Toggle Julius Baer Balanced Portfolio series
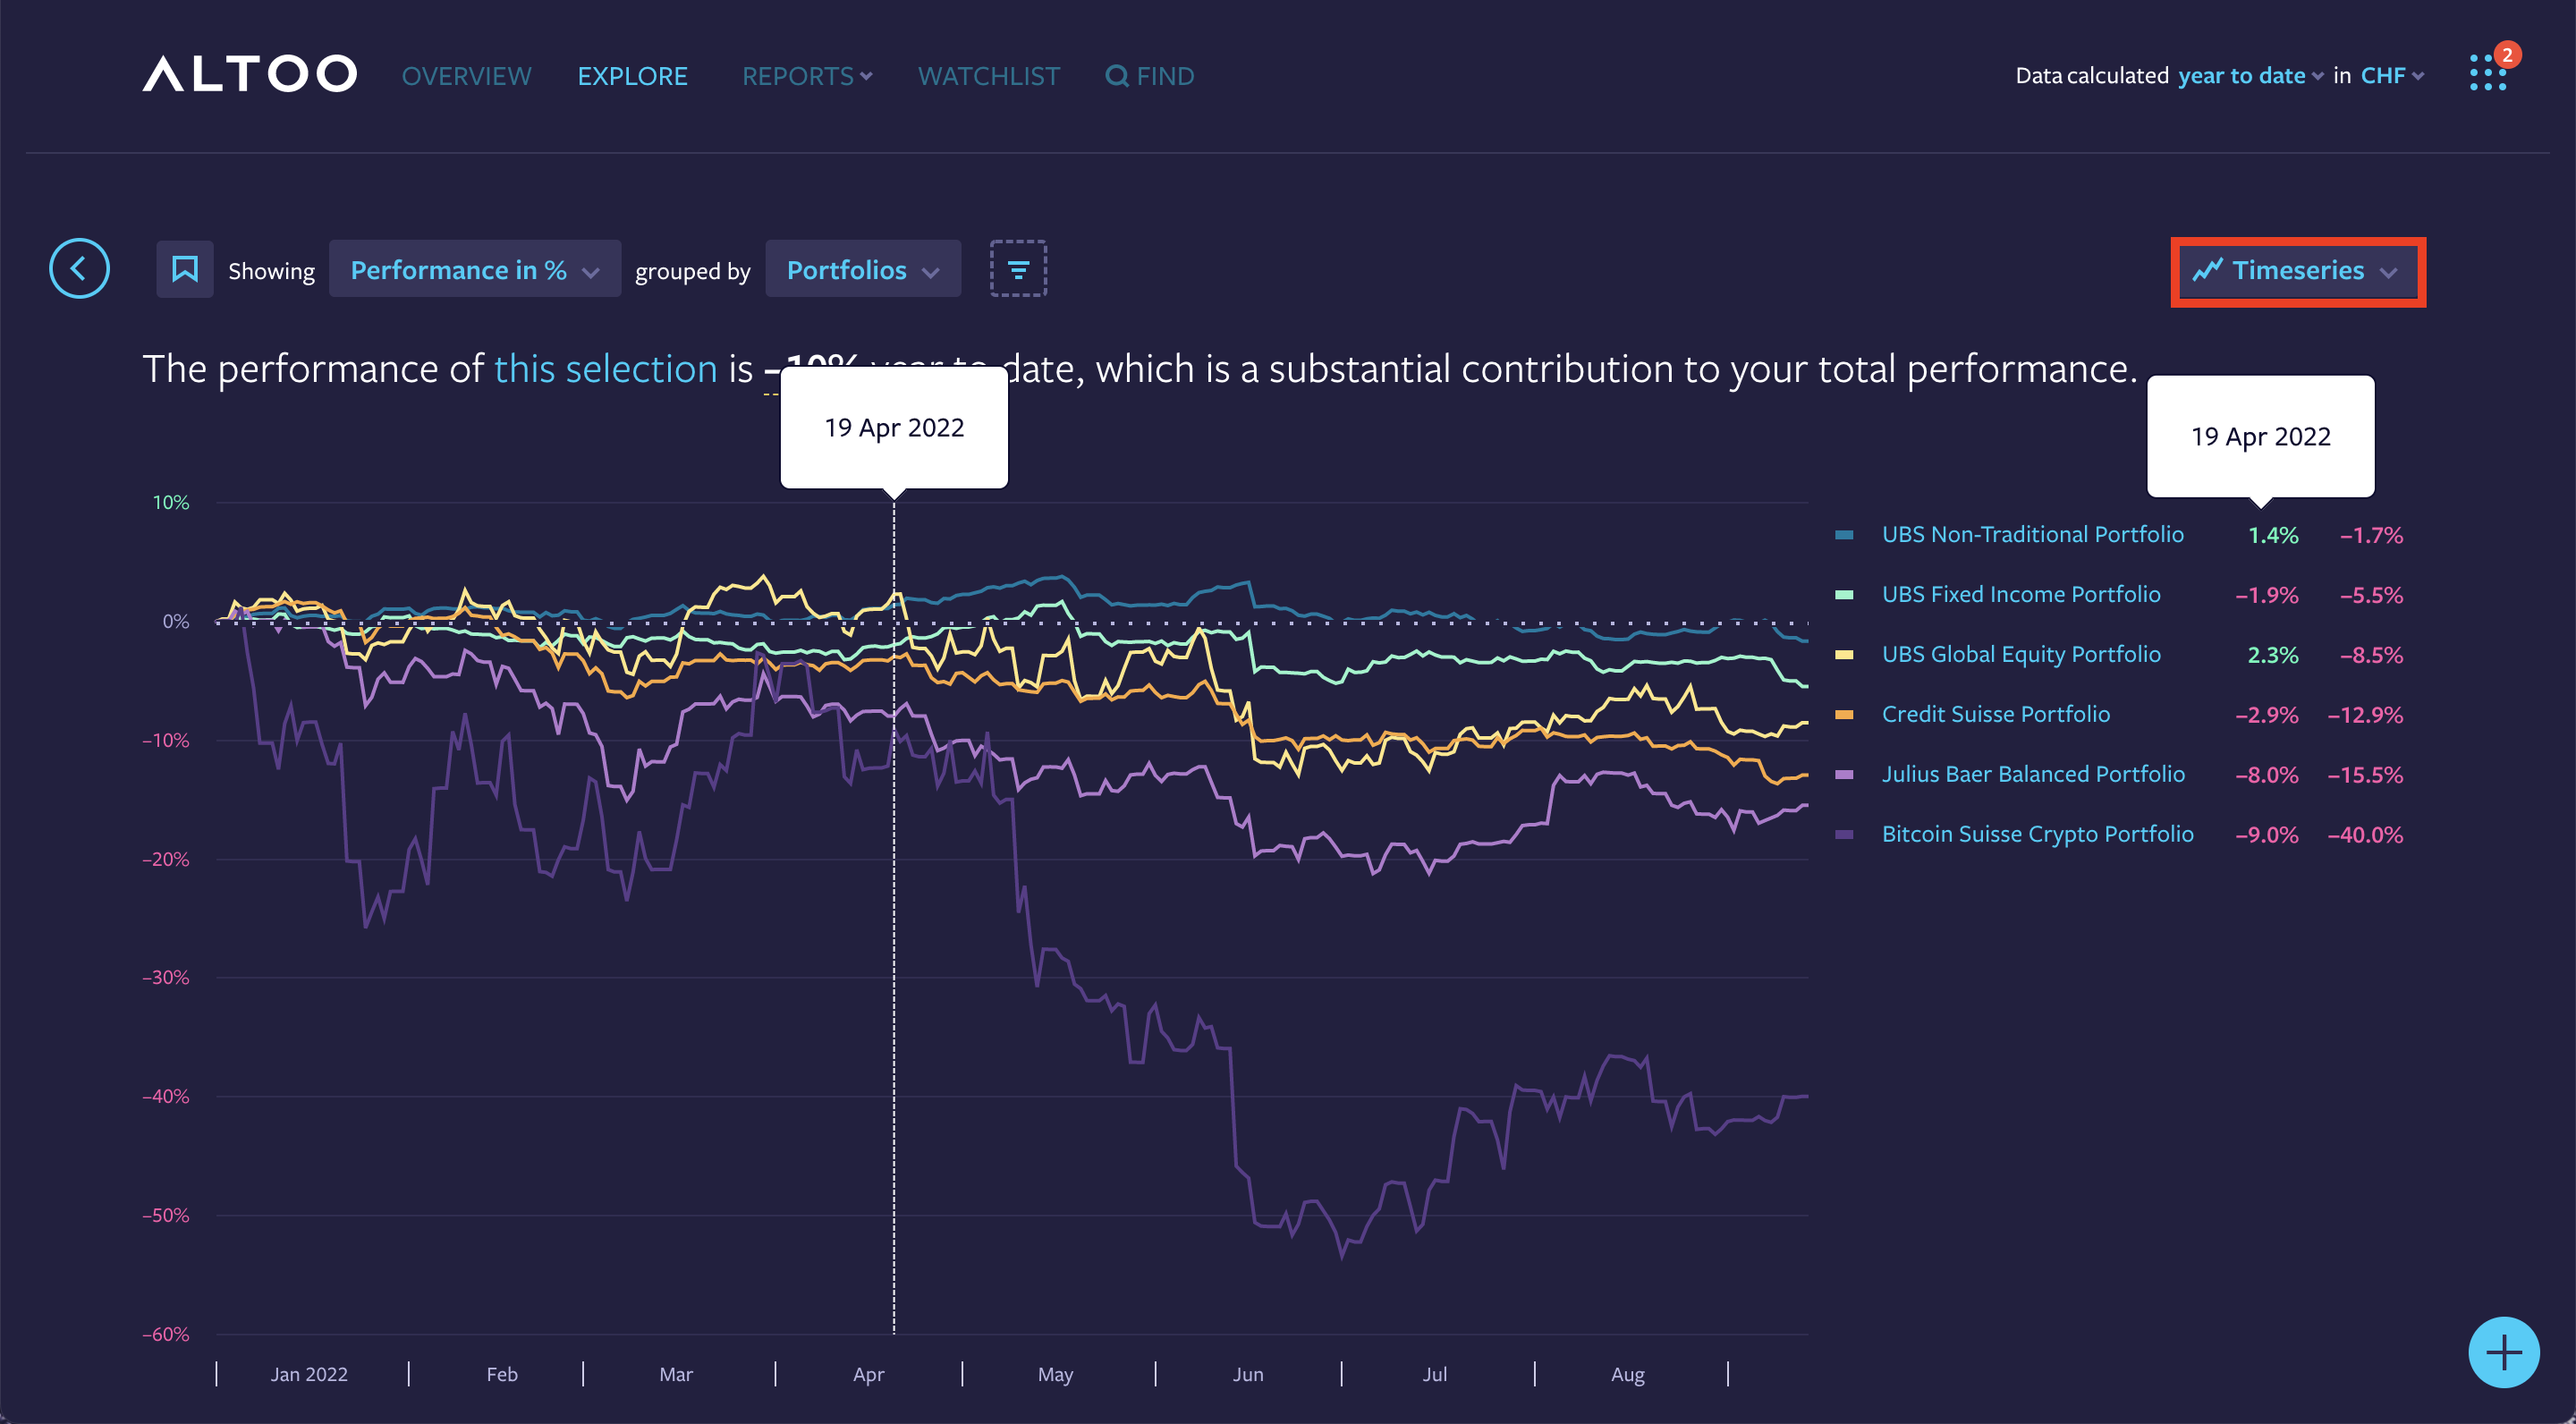Image resolution: width=2576 pixels, height=1424 pixels. coord(2032,774)
